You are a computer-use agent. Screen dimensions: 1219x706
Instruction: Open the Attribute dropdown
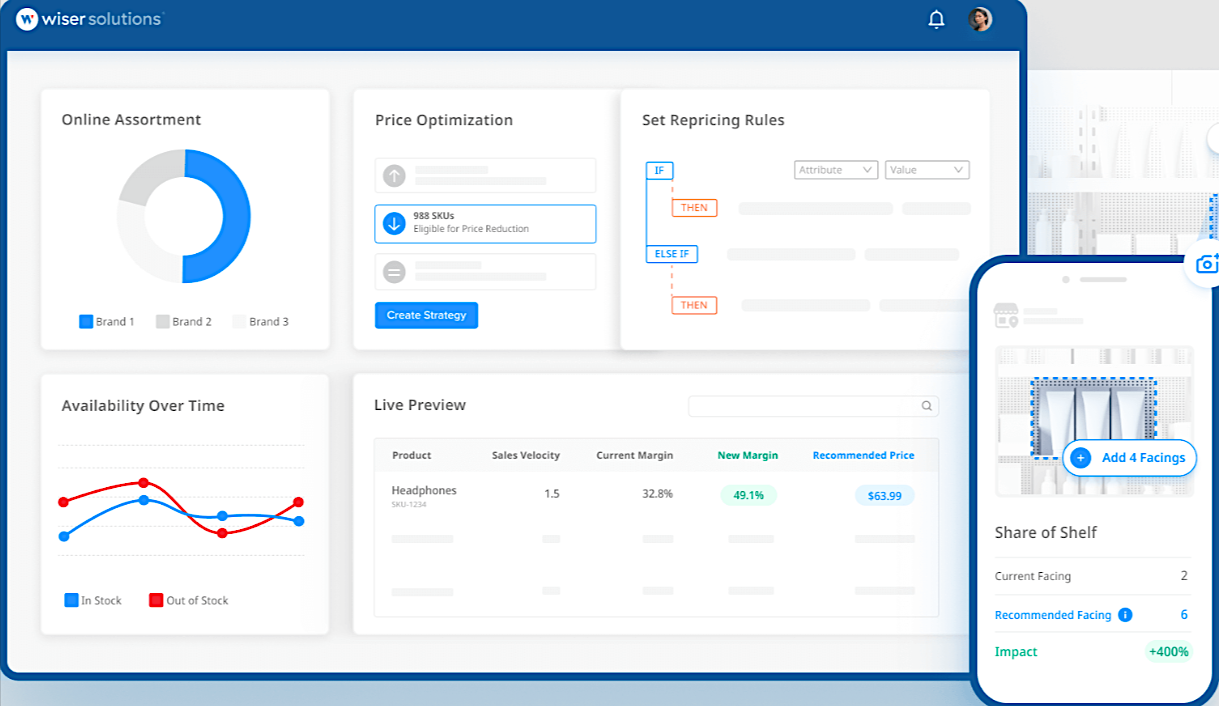click(836, 170)
